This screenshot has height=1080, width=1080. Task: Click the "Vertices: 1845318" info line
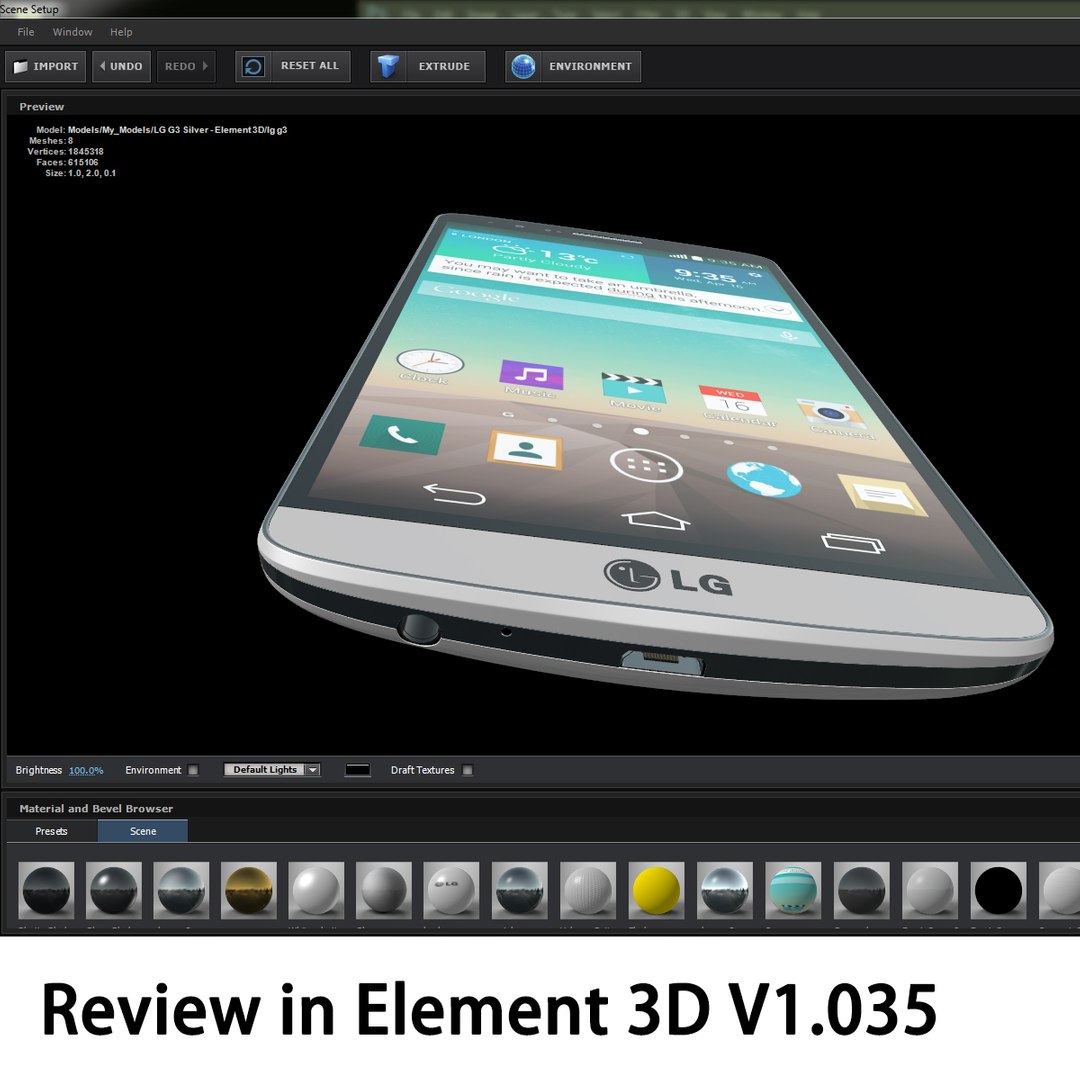point(65,152)
